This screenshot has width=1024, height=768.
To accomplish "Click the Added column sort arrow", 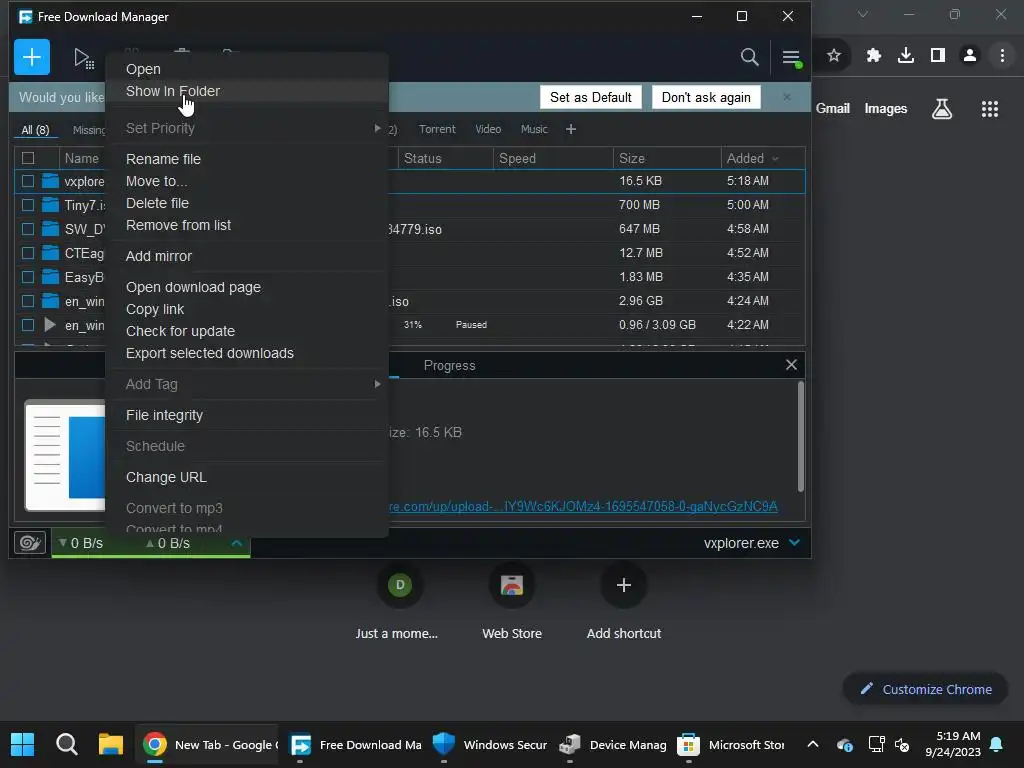I will click(x=775, y=159).
